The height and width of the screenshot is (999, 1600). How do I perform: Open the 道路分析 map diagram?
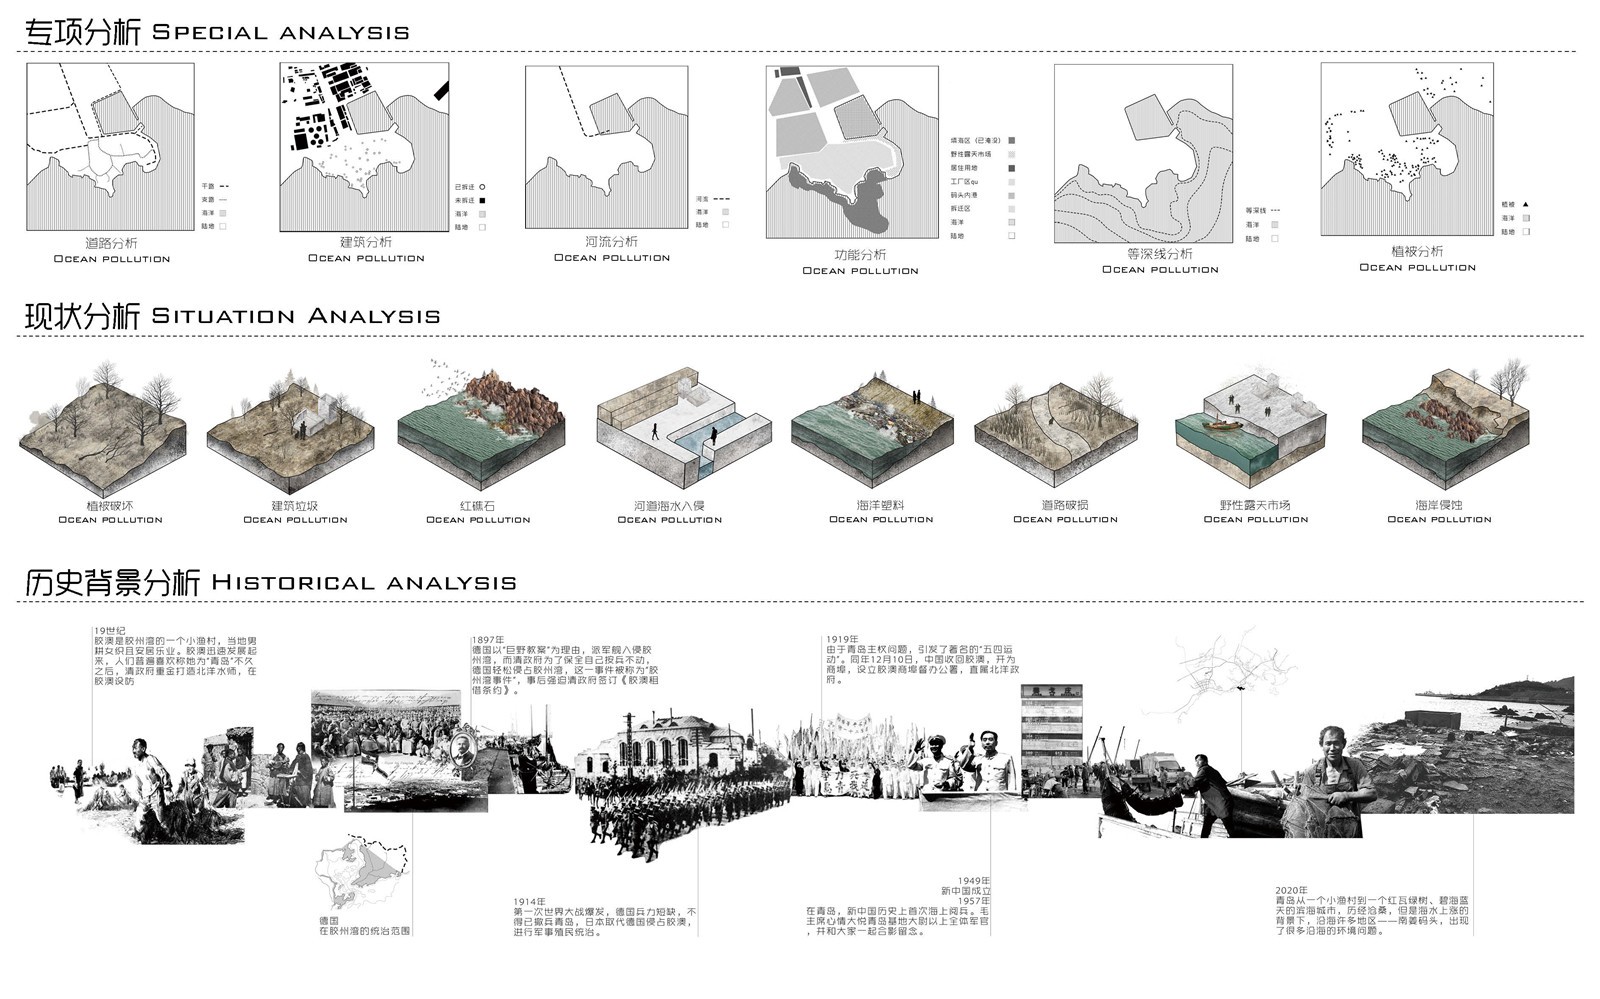point(111,147)
